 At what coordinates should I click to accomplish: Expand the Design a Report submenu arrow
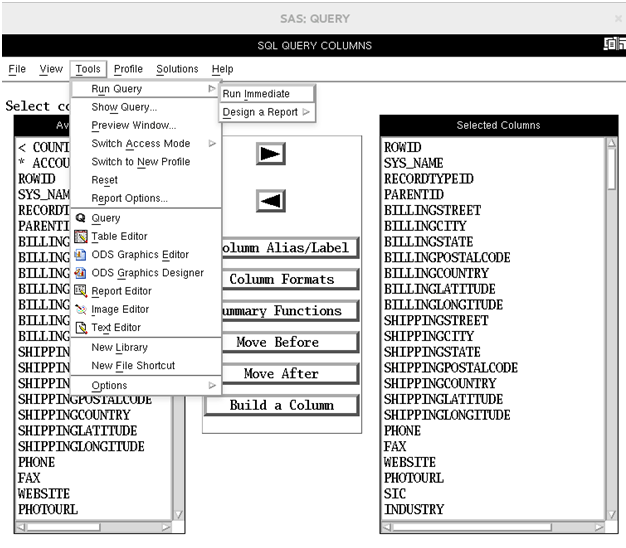tap(306, 112)
